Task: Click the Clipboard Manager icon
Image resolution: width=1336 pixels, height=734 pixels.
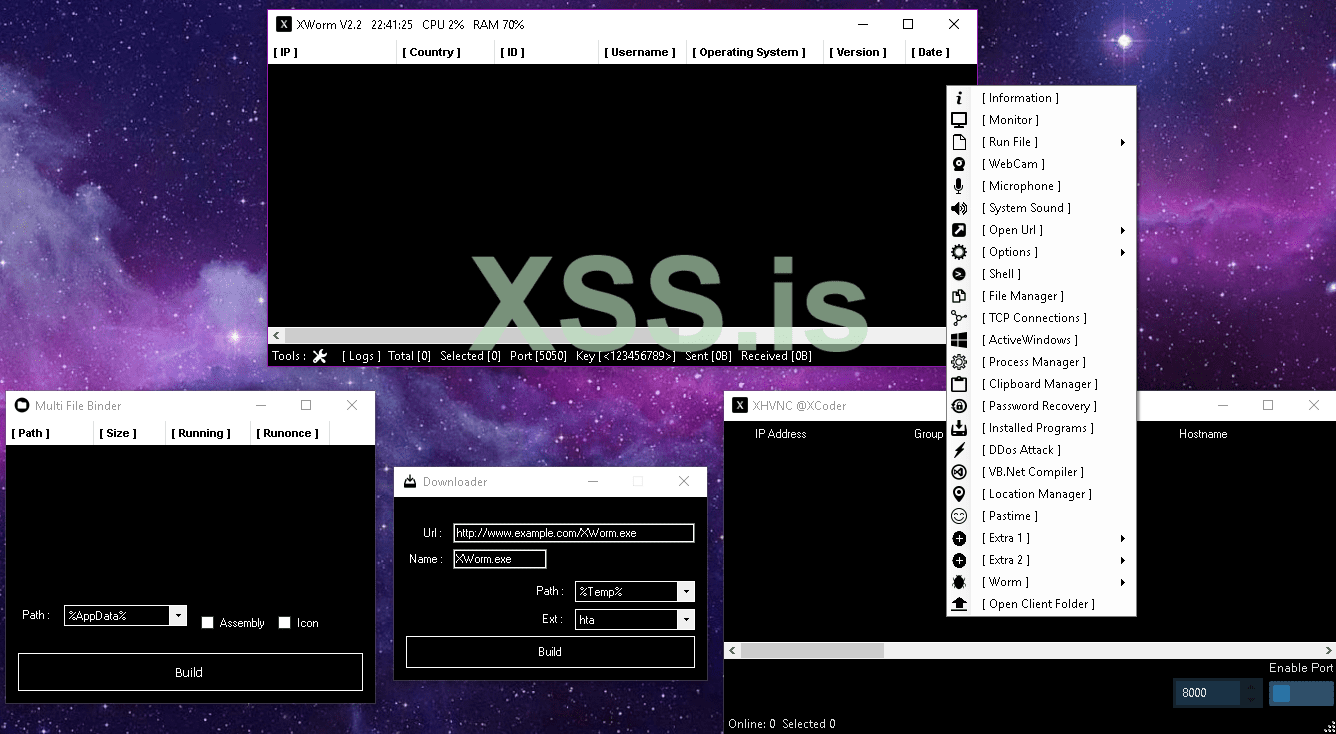Action: (x=959, y=384)
